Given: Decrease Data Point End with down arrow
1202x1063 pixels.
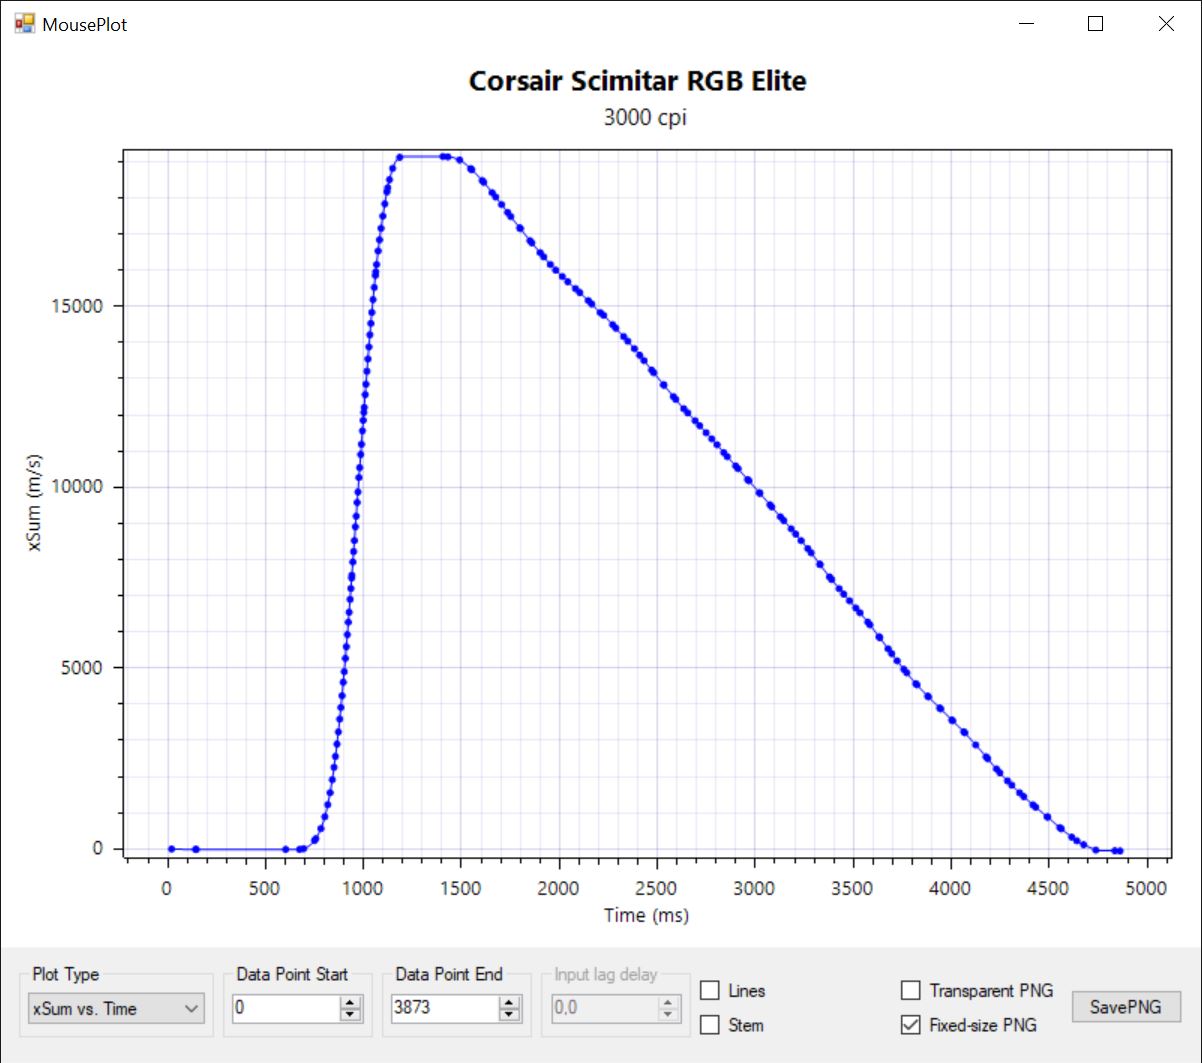Looking at the screenshot, I should 510,1015.
